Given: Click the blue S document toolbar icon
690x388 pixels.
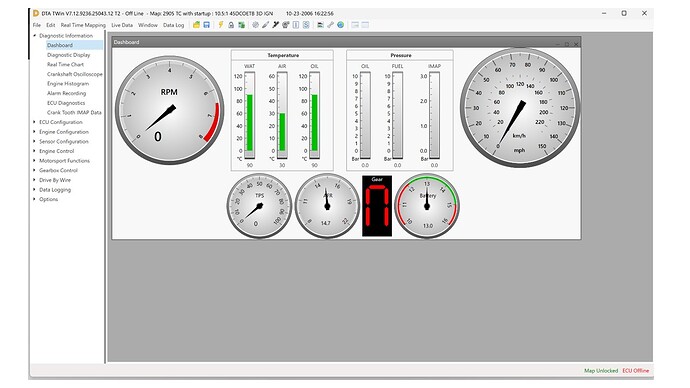Looking at the screenshot, I should point(306,25).
